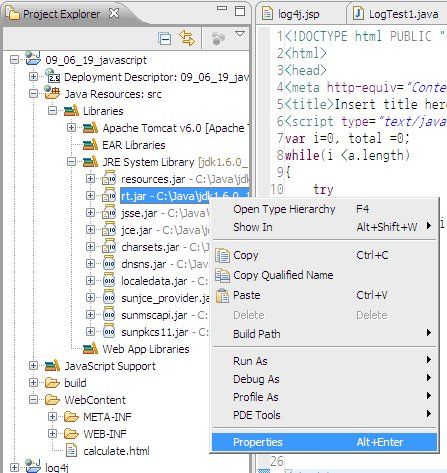Click the Libraries books icon
This screenshot has height=473, width=447.
tap(71, 110)
